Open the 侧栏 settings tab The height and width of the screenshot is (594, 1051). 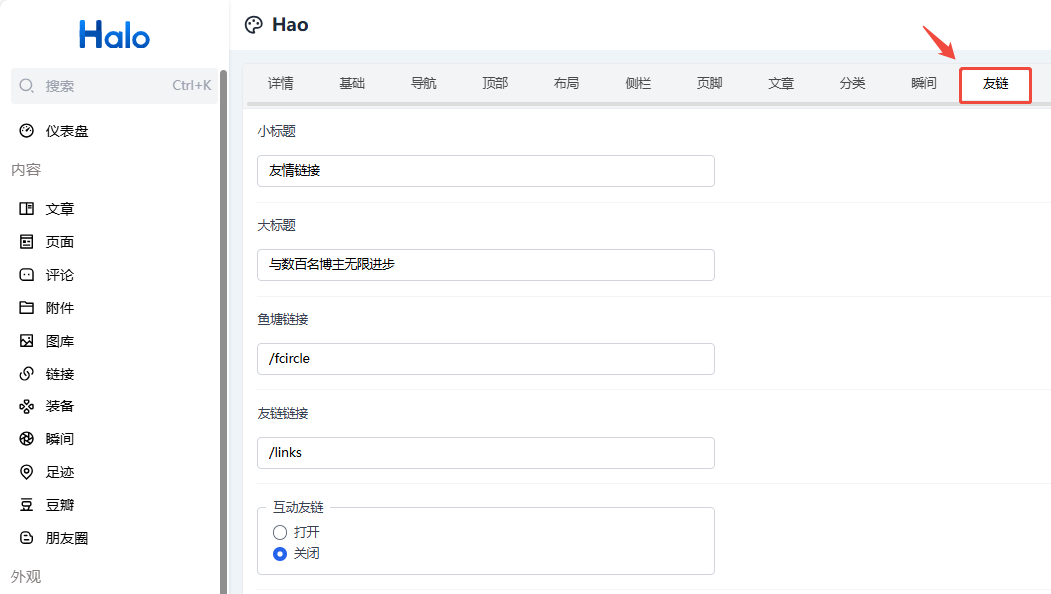click(x=638, y=84)
